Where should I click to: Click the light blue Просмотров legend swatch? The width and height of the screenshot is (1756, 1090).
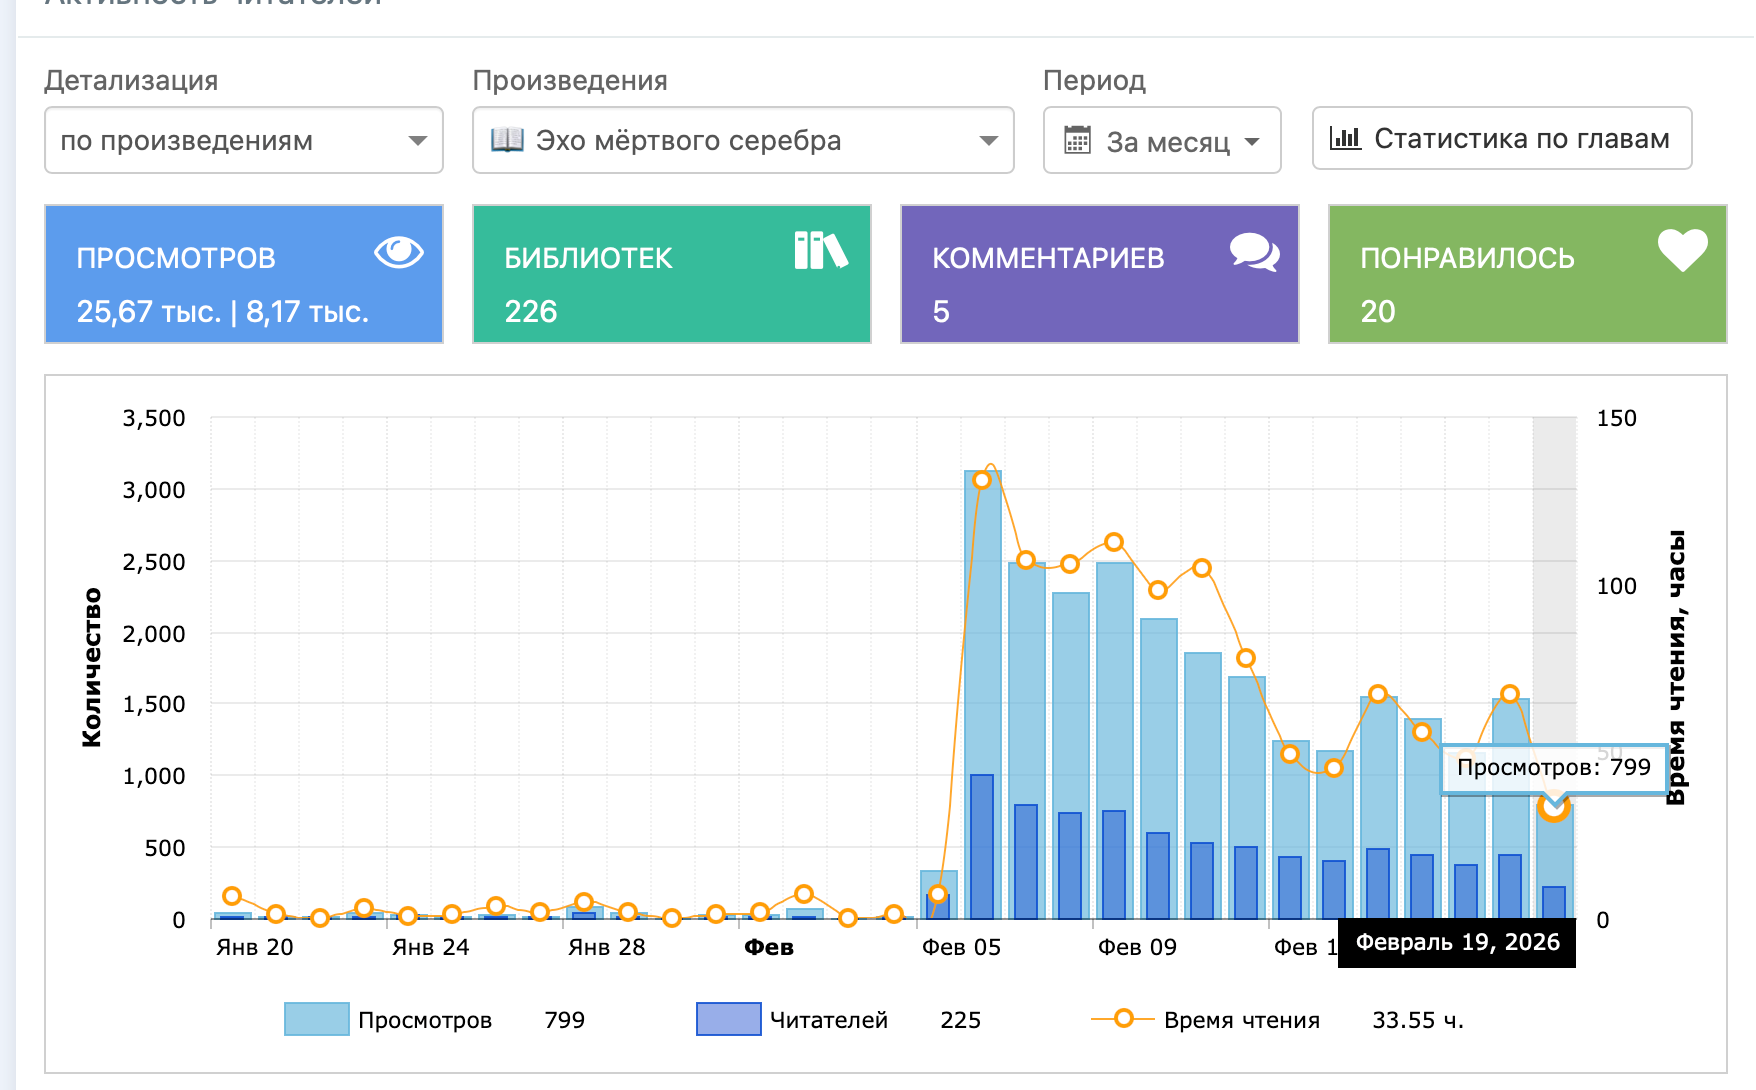316,1019
